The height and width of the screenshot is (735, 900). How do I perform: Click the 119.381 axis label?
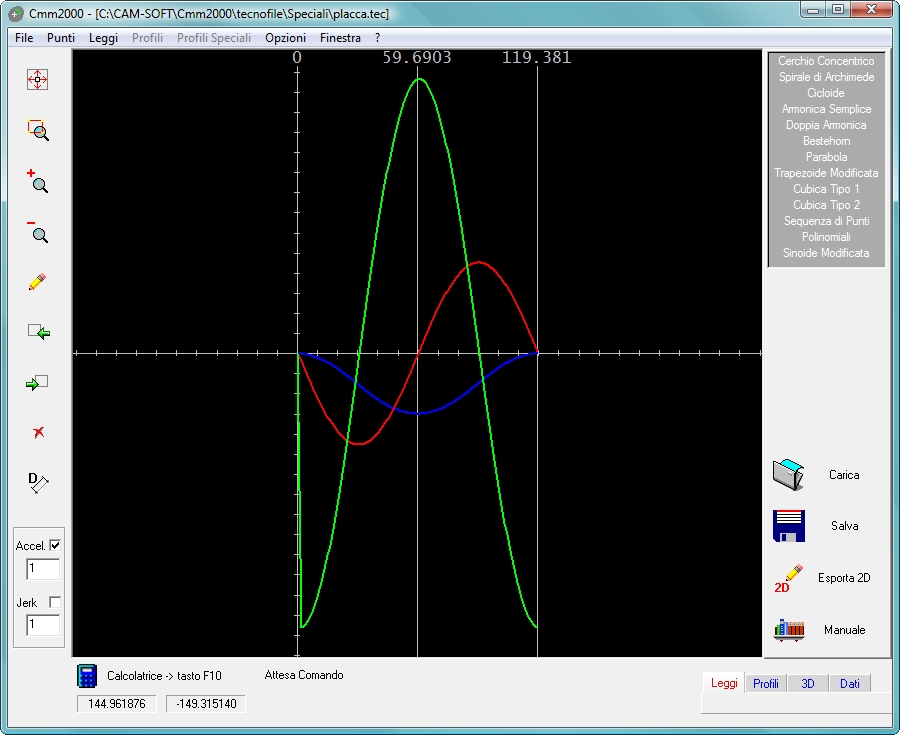536,57
